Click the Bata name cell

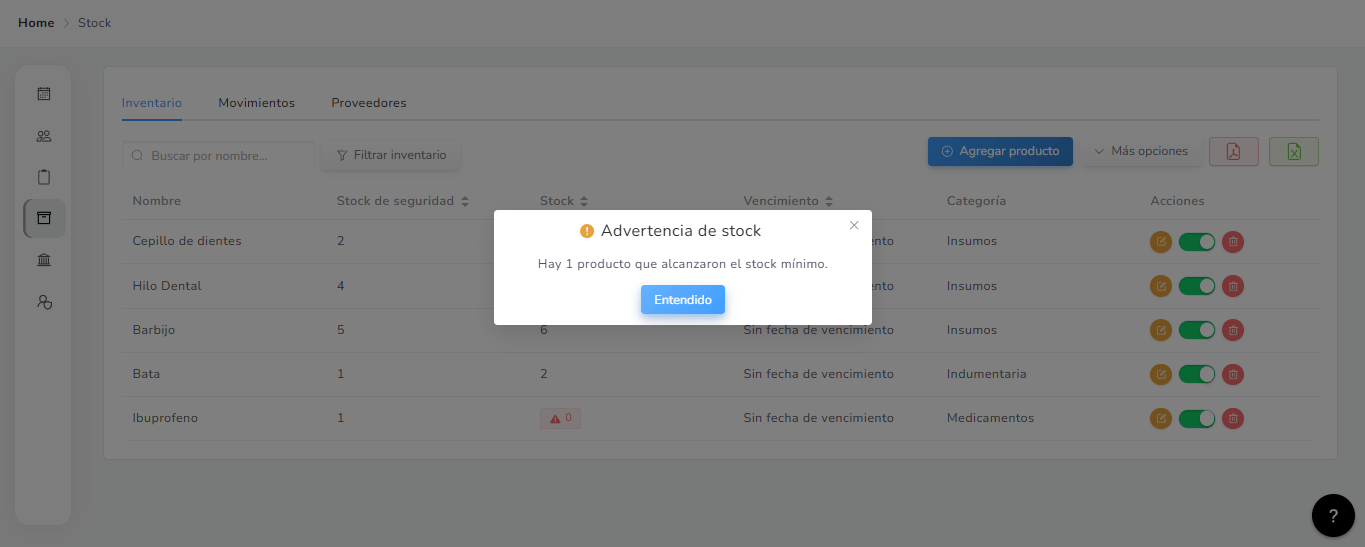coord(146,374)
